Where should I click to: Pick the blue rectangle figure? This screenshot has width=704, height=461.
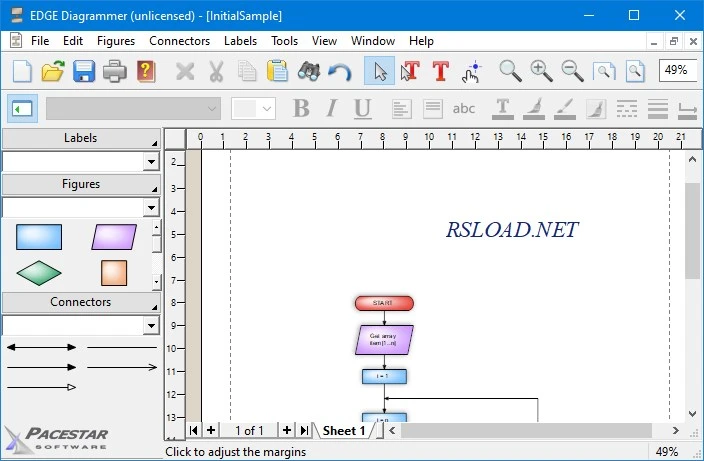pos(39,237)
